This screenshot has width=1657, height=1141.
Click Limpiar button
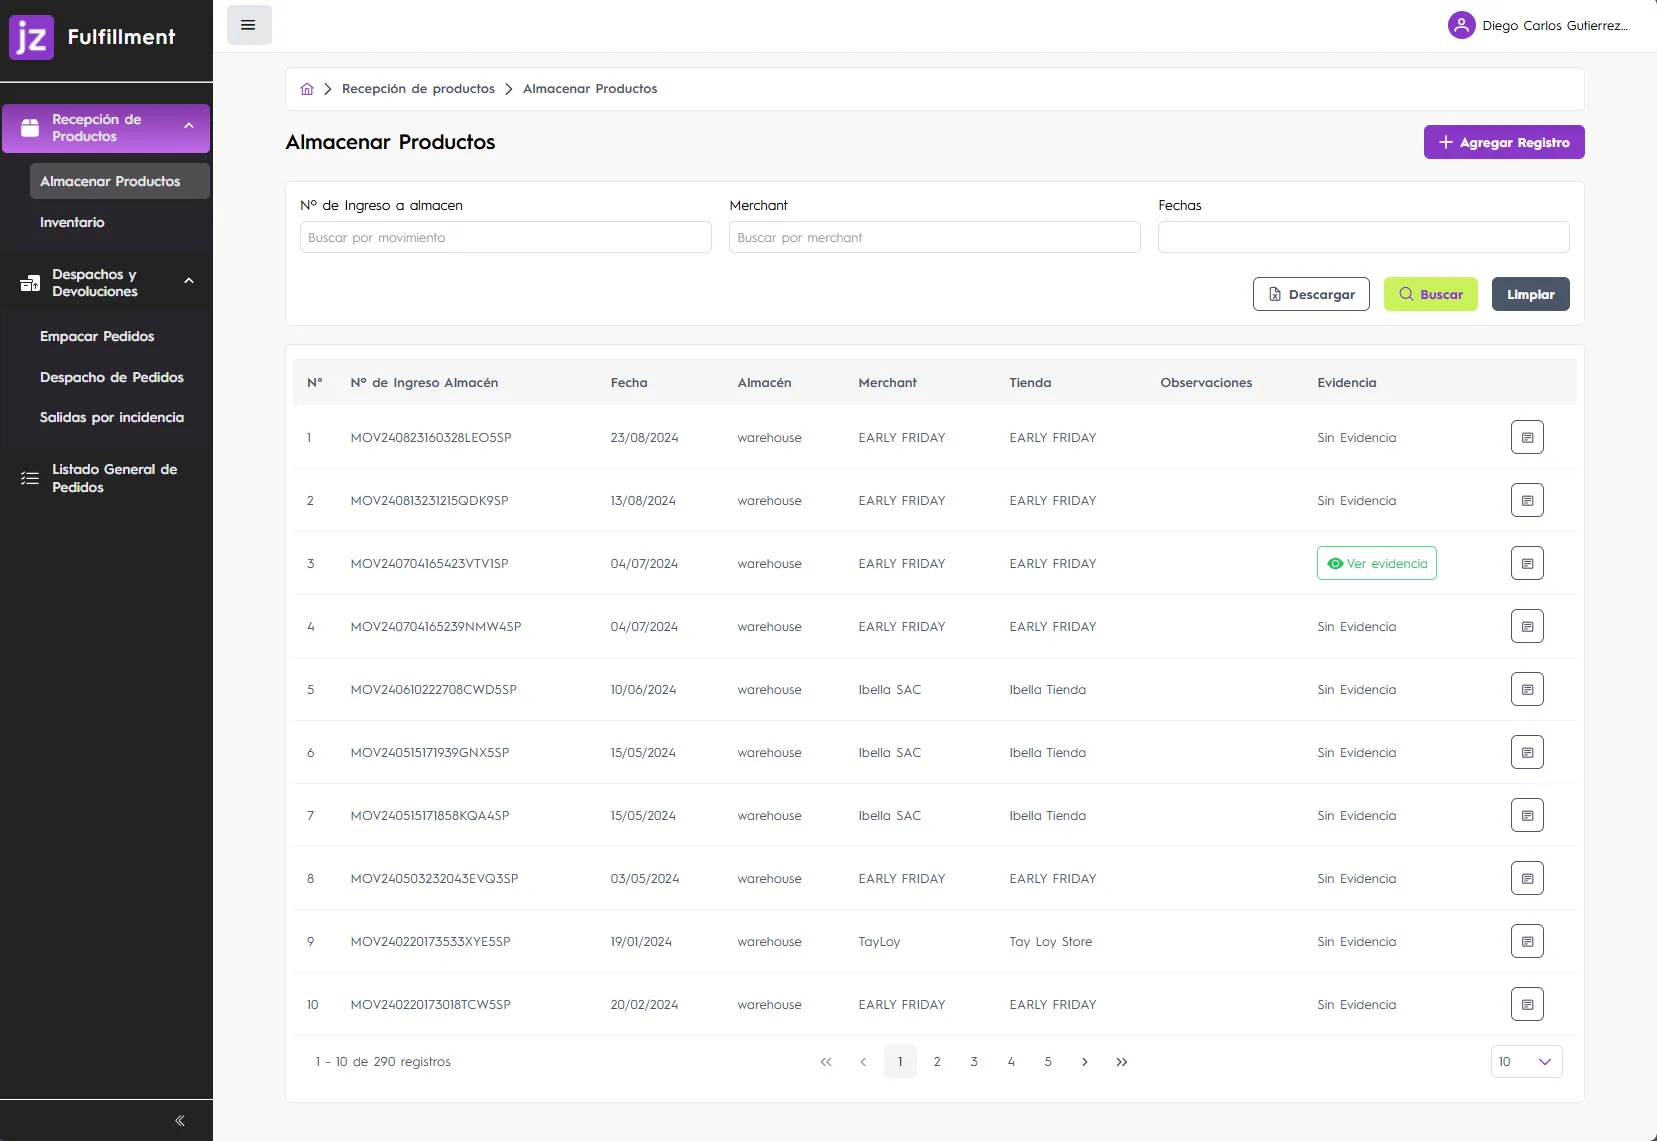(1530, 294)
